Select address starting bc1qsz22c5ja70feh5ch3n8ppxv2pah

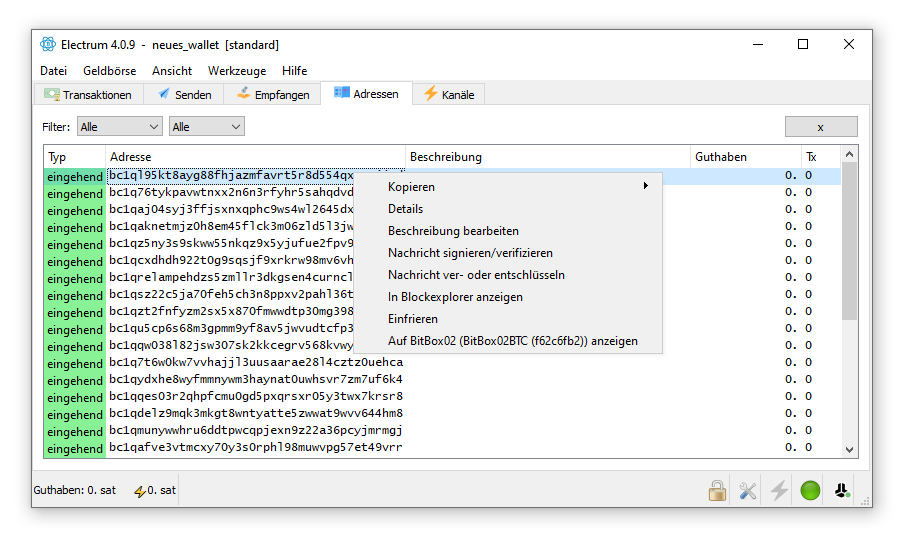tap(231, 294)
